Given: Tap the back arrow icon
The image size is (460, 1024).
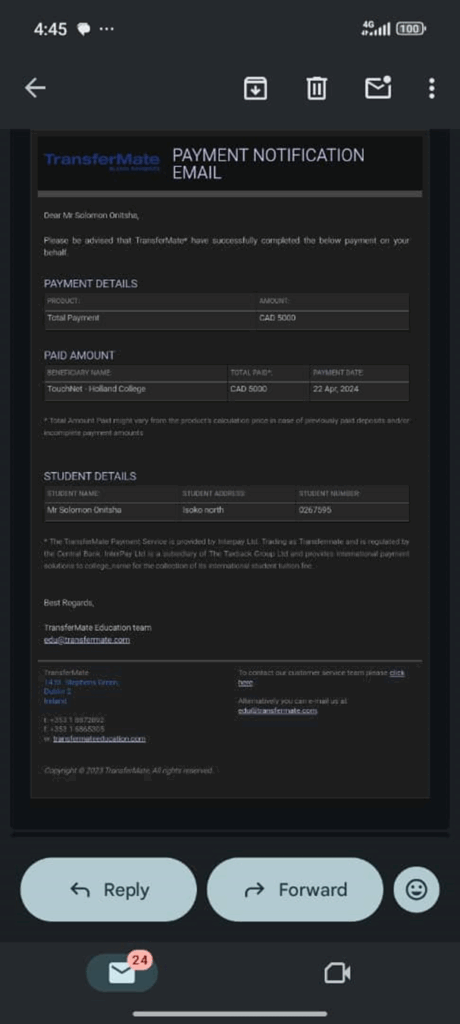Looking at the screenshot, I should [x=35, y=88].
